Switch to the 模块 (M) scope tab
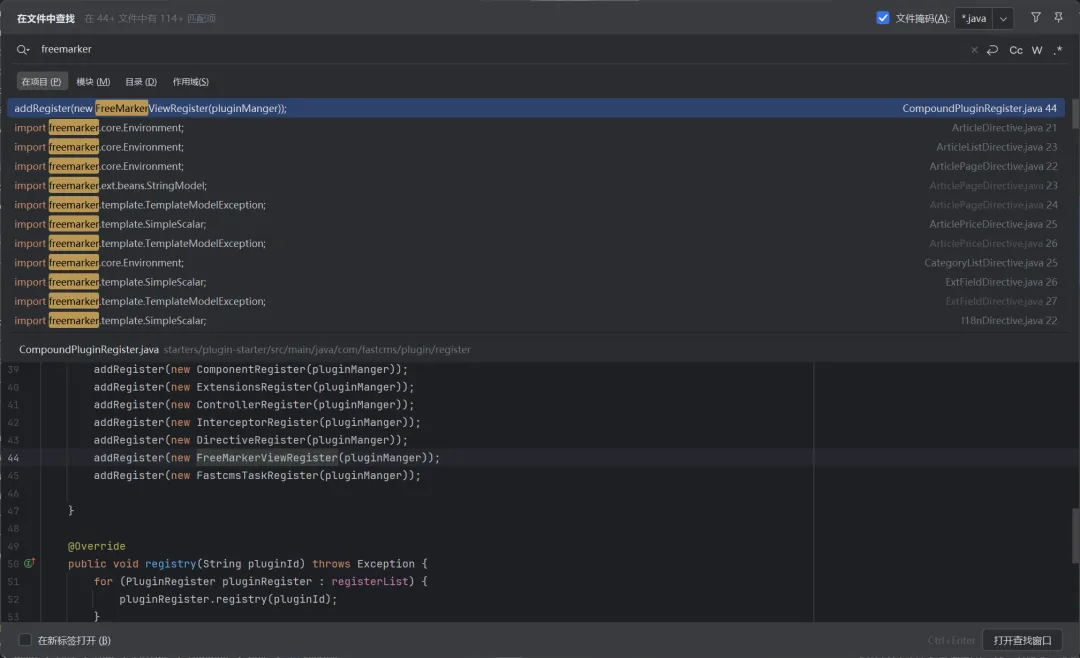Viewport: 1080px width, 658px height. tap(93, 82)
